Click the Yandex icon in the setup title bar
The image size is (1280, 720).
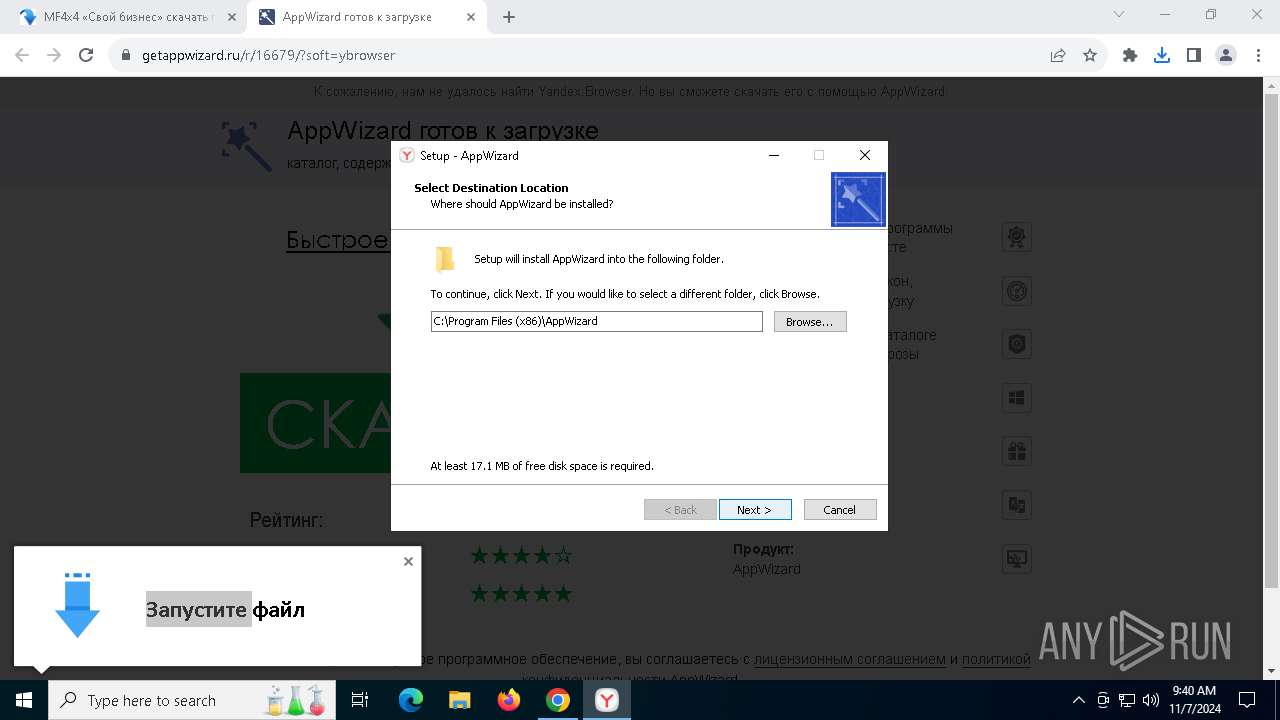point(407,155)
